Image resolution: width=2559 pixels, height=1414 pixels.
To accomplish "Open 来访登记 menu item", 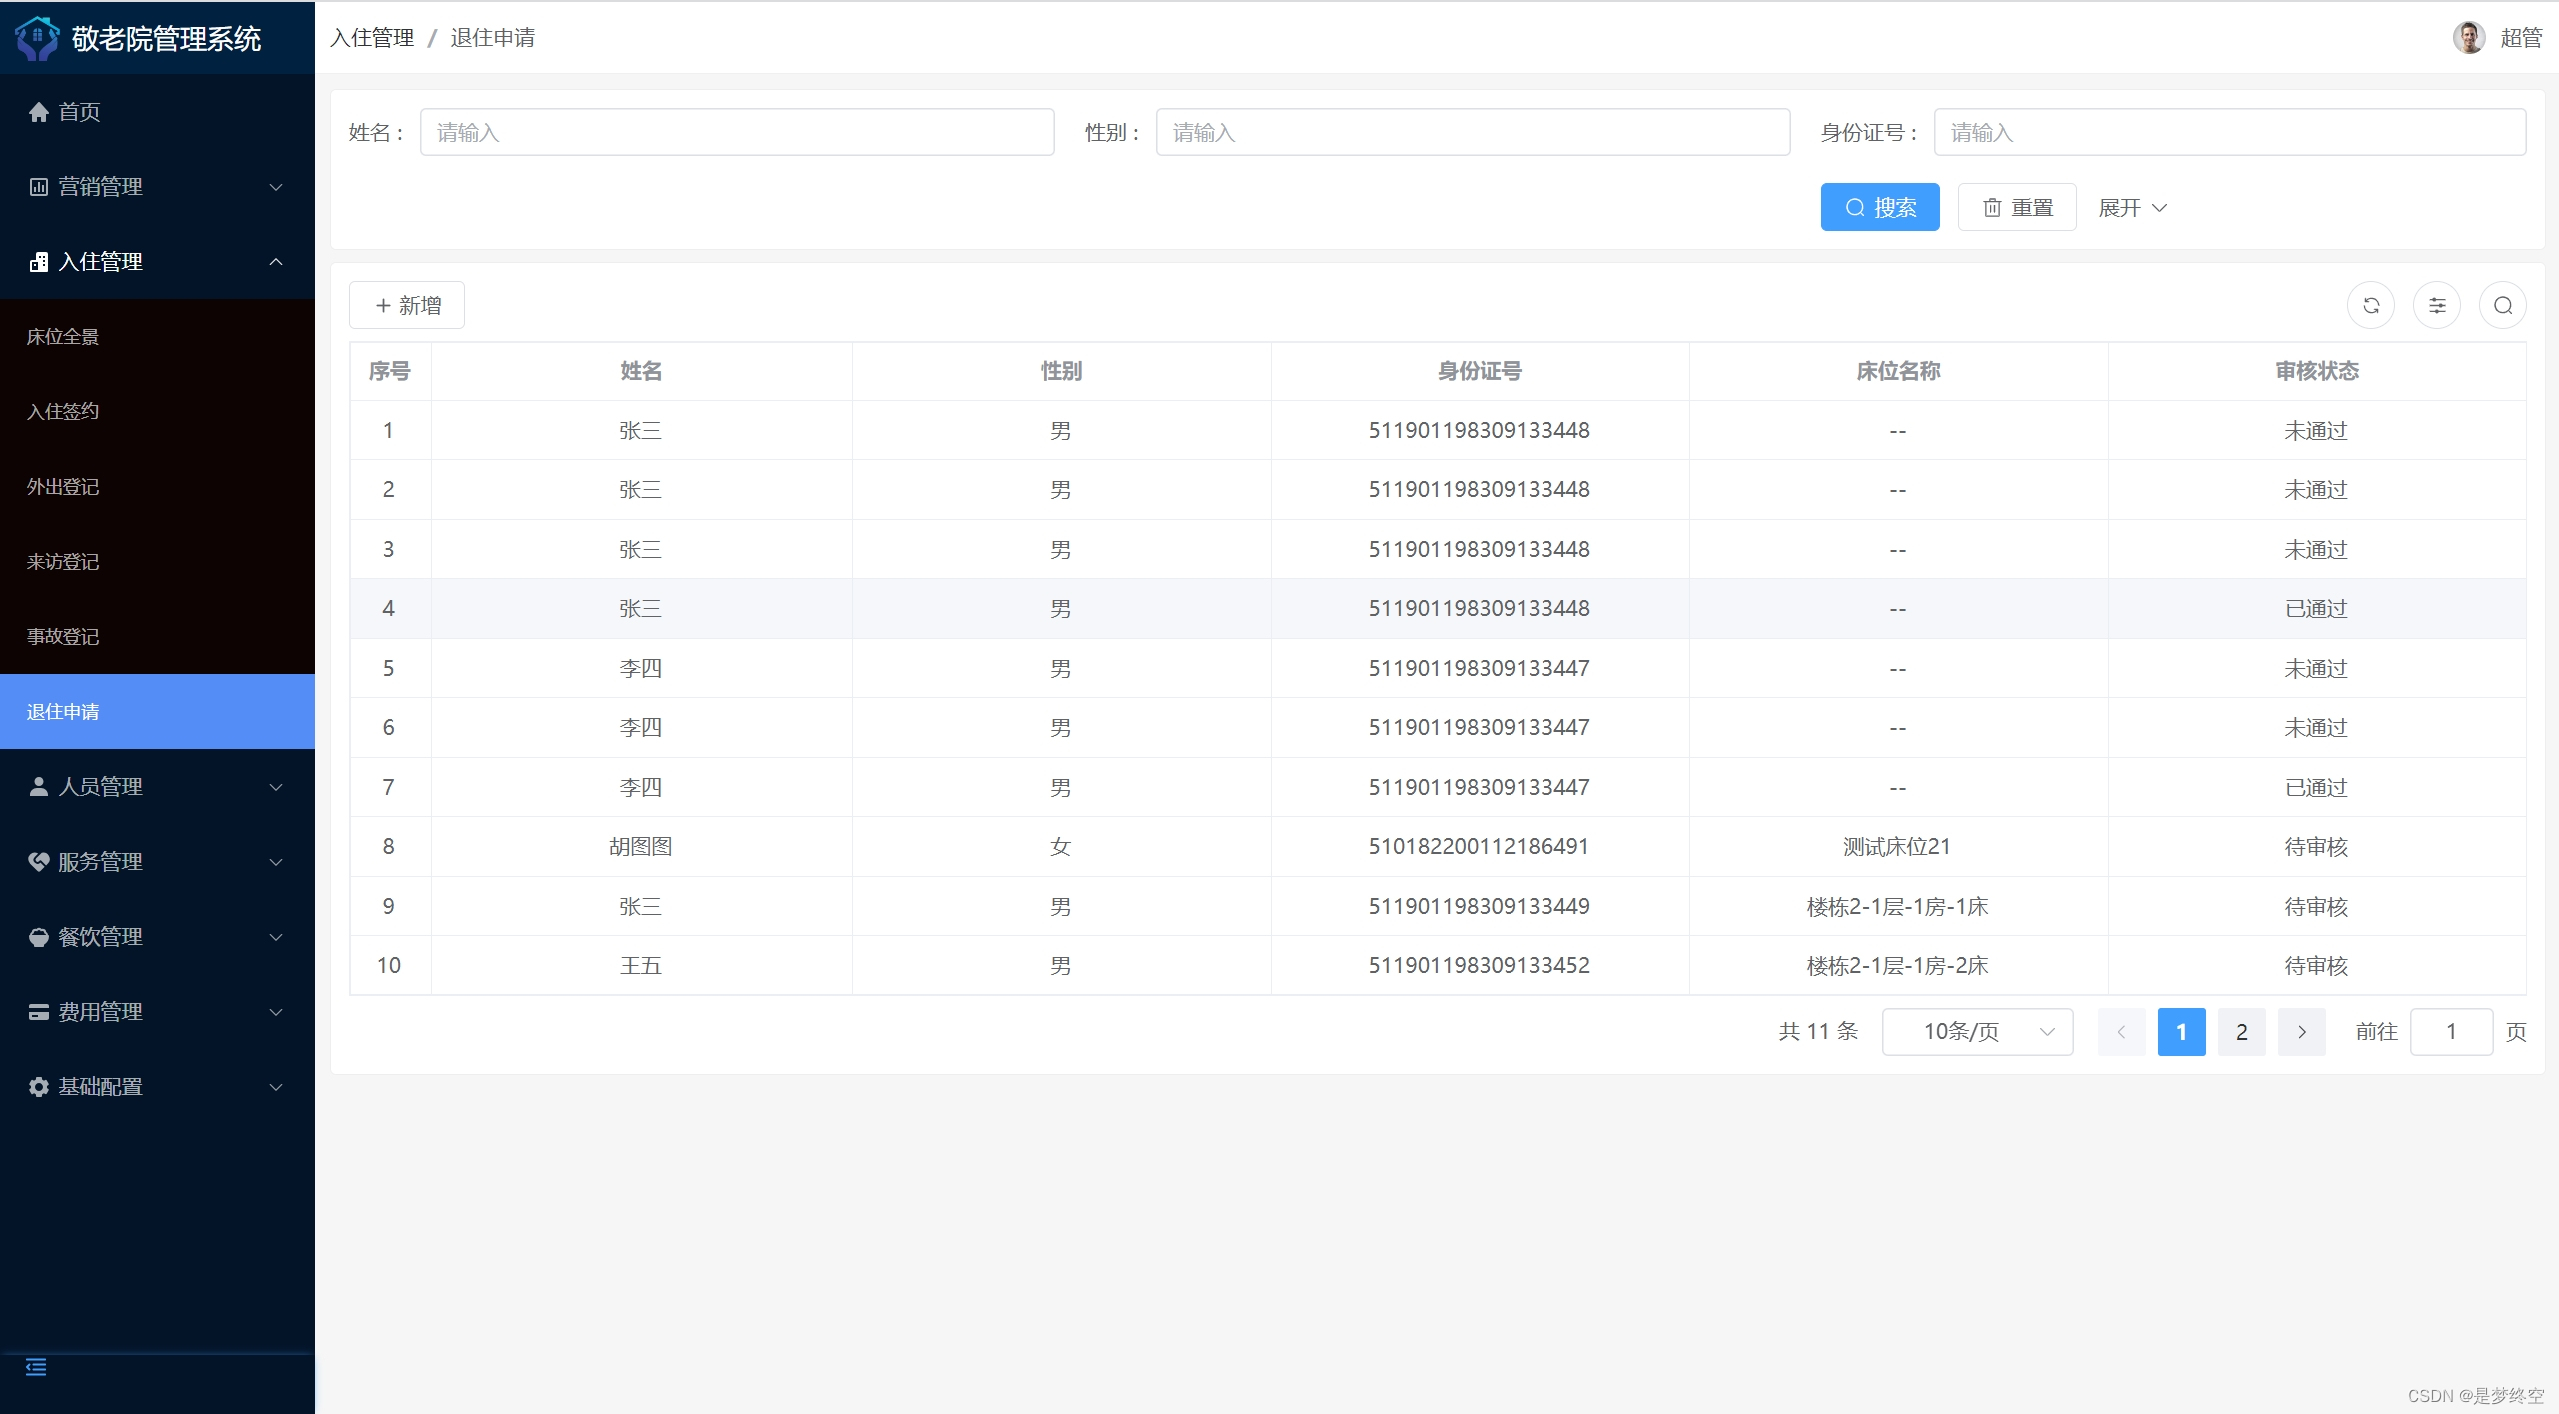I will click(157, 562).
